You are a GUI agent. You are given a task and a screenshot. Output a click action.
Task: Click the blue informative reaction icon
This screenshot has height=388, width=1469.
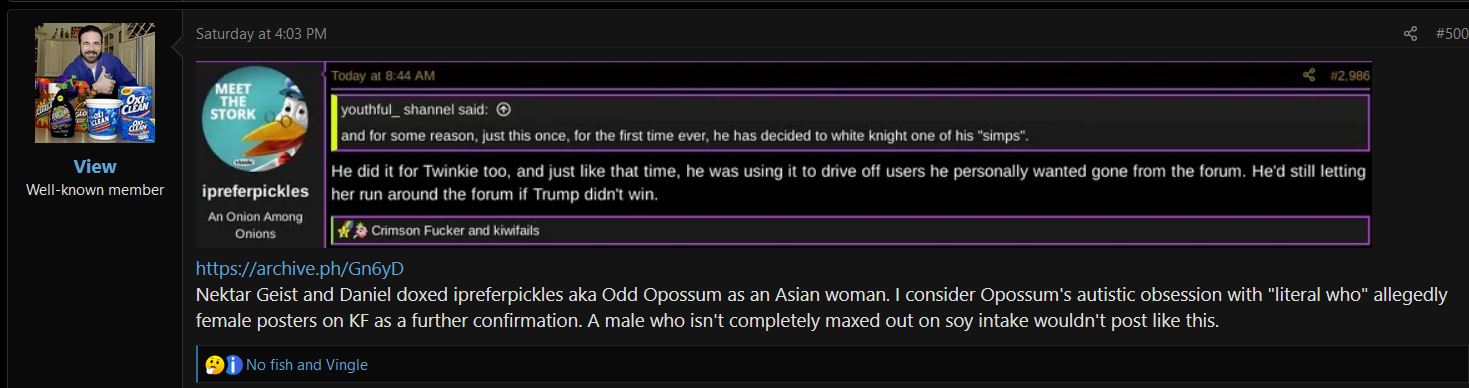click(234, 365)
